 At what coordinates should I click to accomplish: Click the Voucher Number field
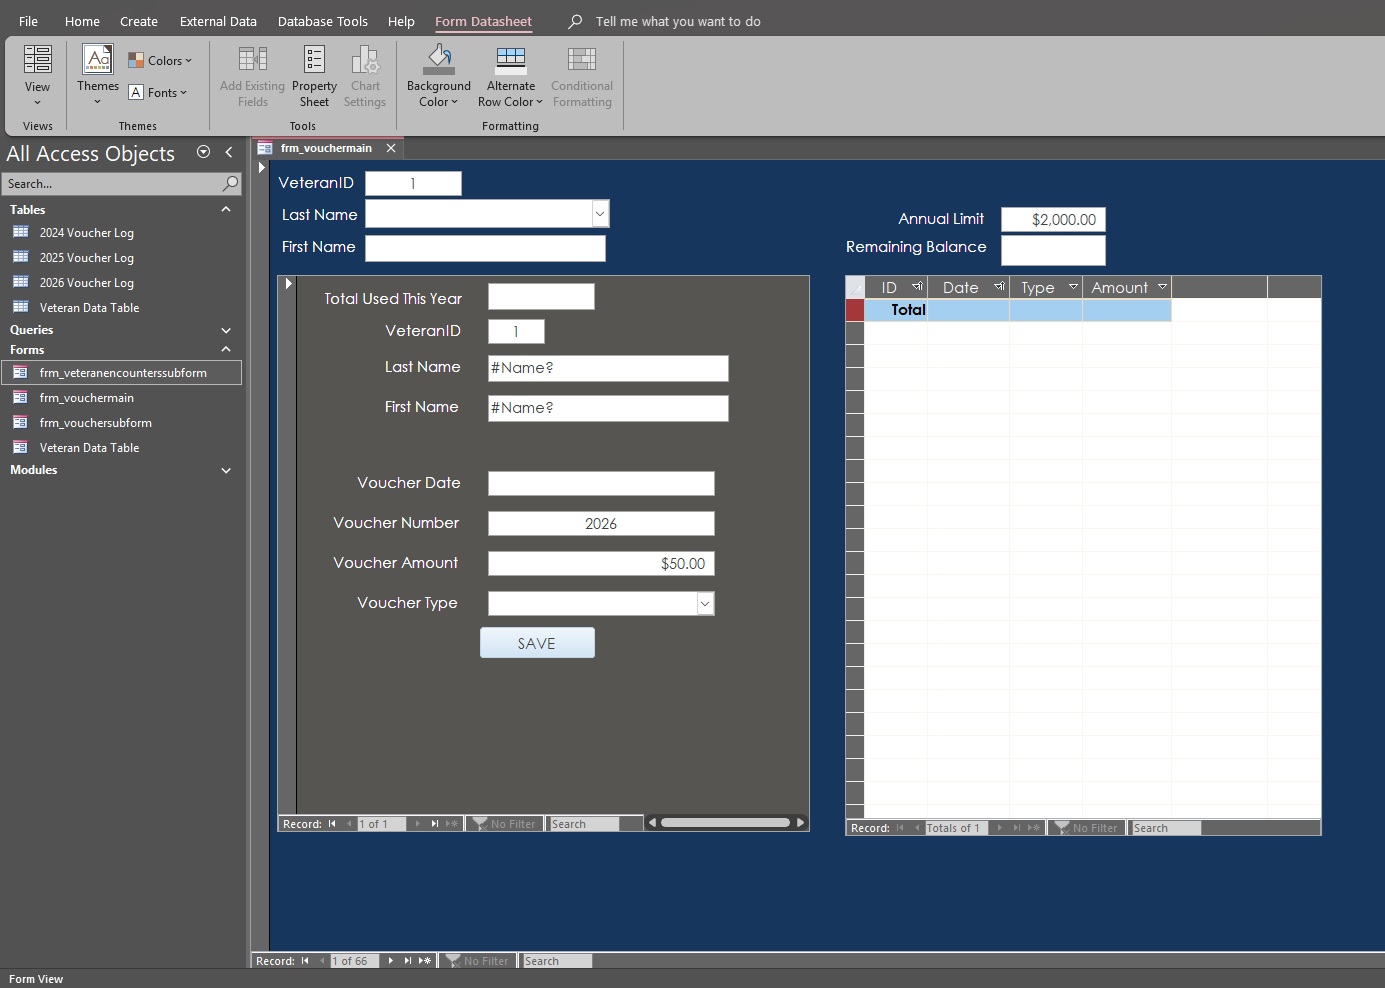(601, 524)
